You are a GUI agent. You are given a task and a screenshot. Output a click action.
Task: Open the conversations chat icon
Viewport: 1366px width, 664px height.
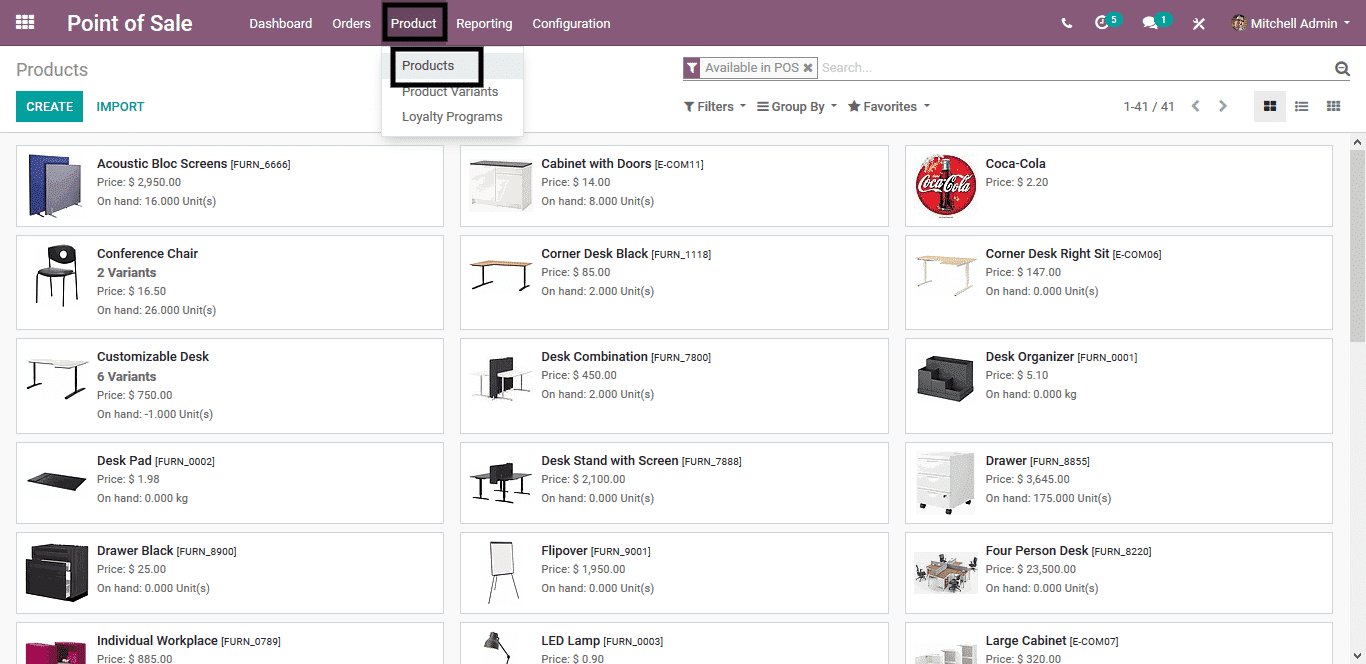[1150, 23]
